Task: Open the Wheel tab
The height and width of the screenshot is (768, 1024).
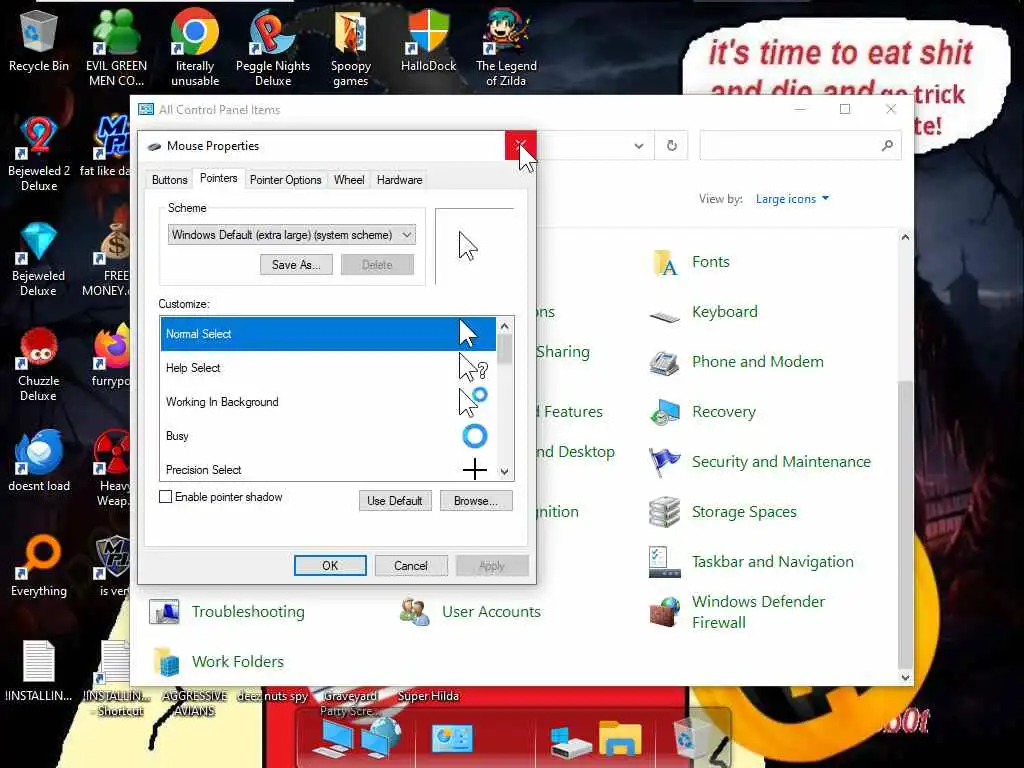Action: [349, 180]
